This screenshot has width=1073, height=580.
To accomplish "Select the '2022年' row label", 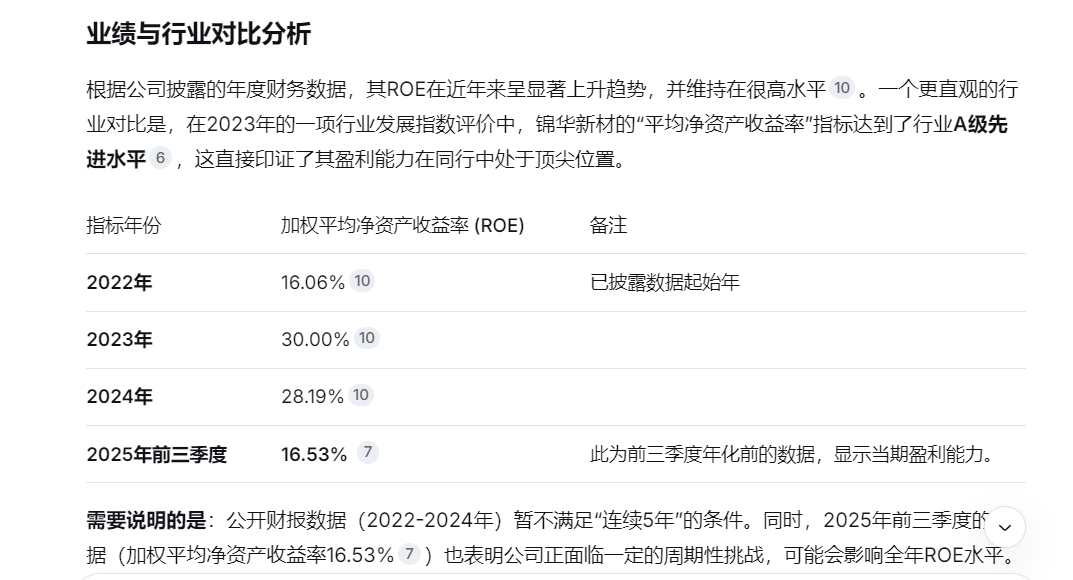I will (119, 283).
